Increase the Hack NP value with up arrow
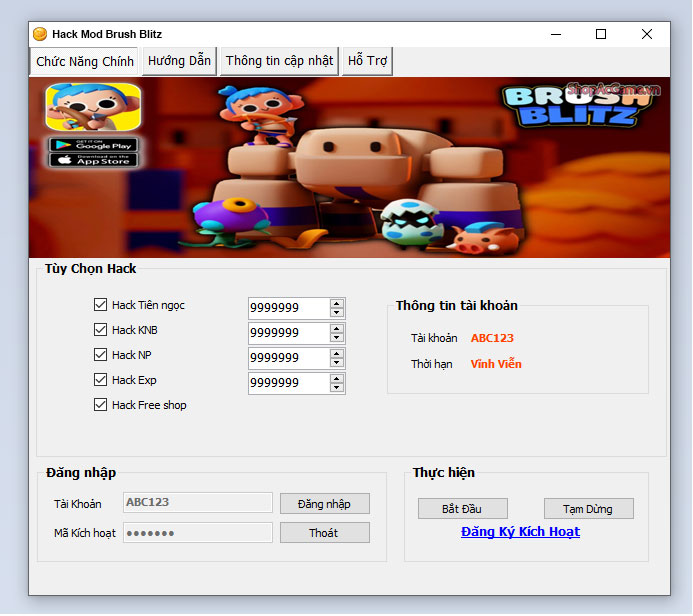The width and height of the screenshot is (693, 616). 337,354
